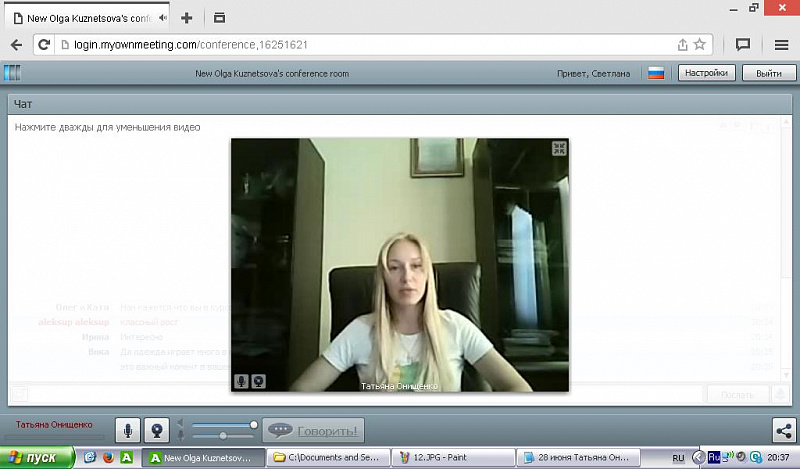Click webcam icon on the video overlay
This screenshot has height=469, width=800.
pyautogui.click(x=258, y=381)
